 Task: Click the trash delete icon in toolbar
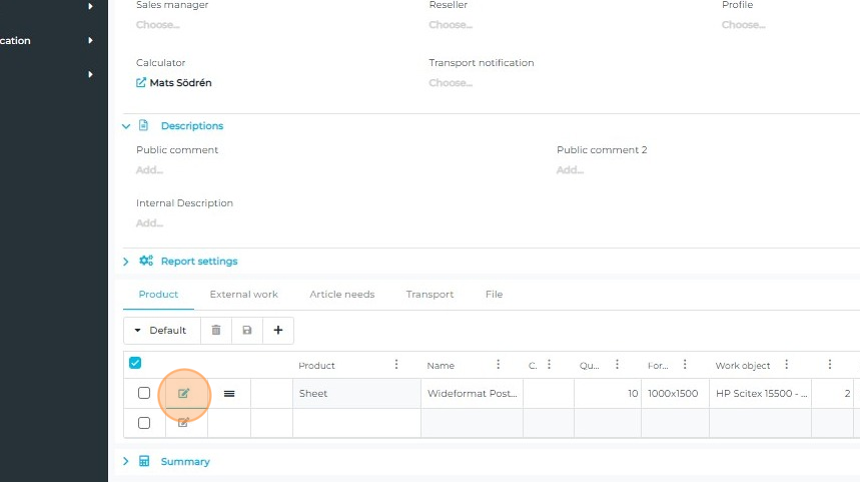click(216, 330)
